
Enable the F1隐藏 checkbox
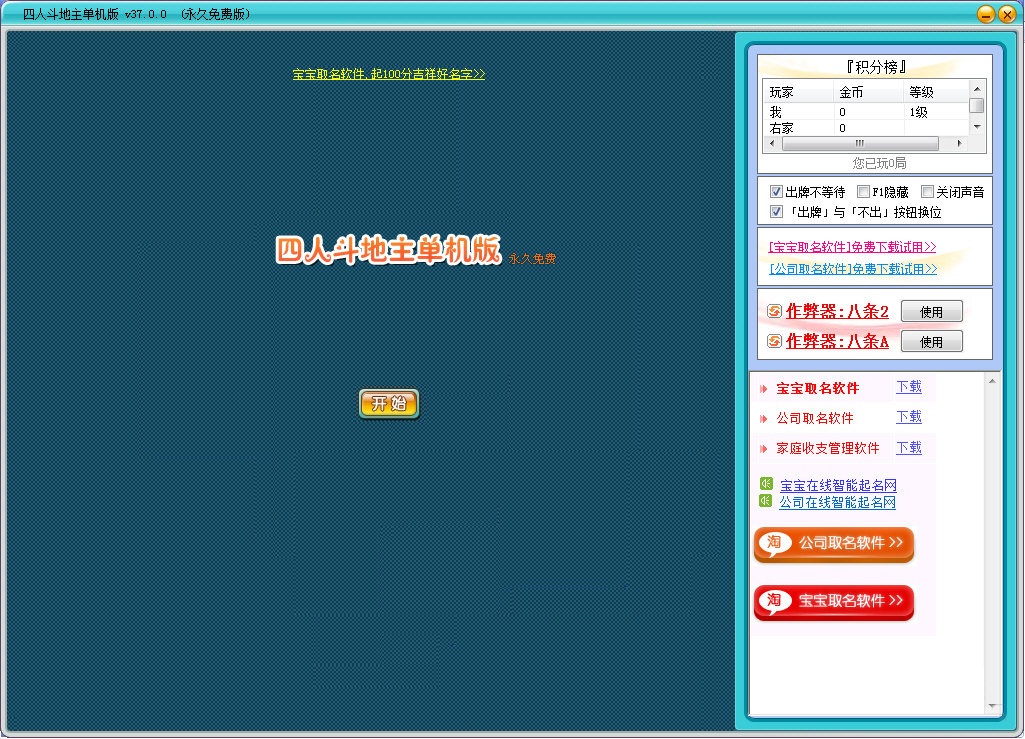click(x=863, y=192)
